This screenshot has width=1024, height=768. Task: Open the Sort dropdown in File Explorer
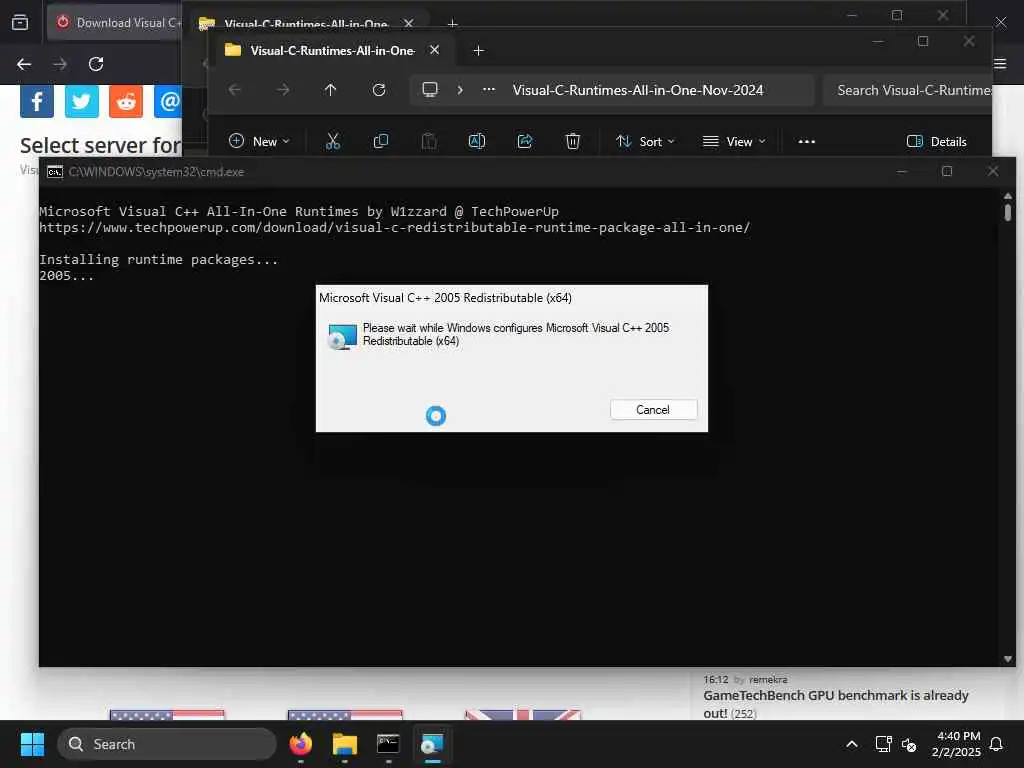pos(645,141)
